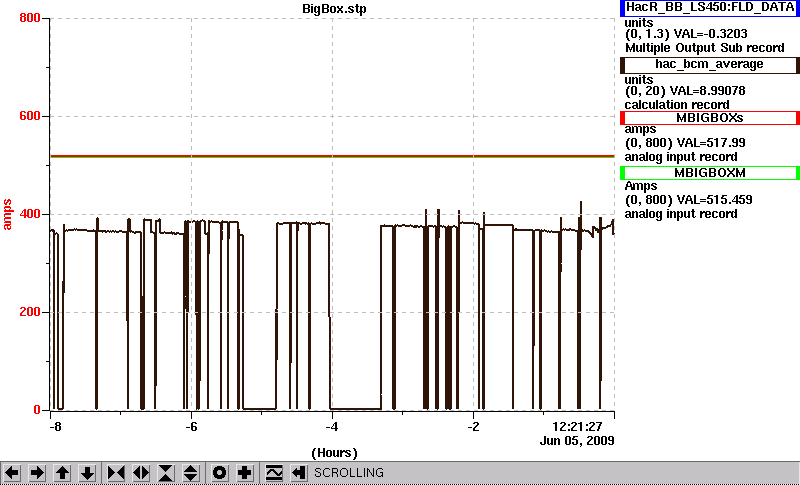Click the y-axis value 400
Image resolution: width=800 pixels, height=485 pixels.
point(30,214)
